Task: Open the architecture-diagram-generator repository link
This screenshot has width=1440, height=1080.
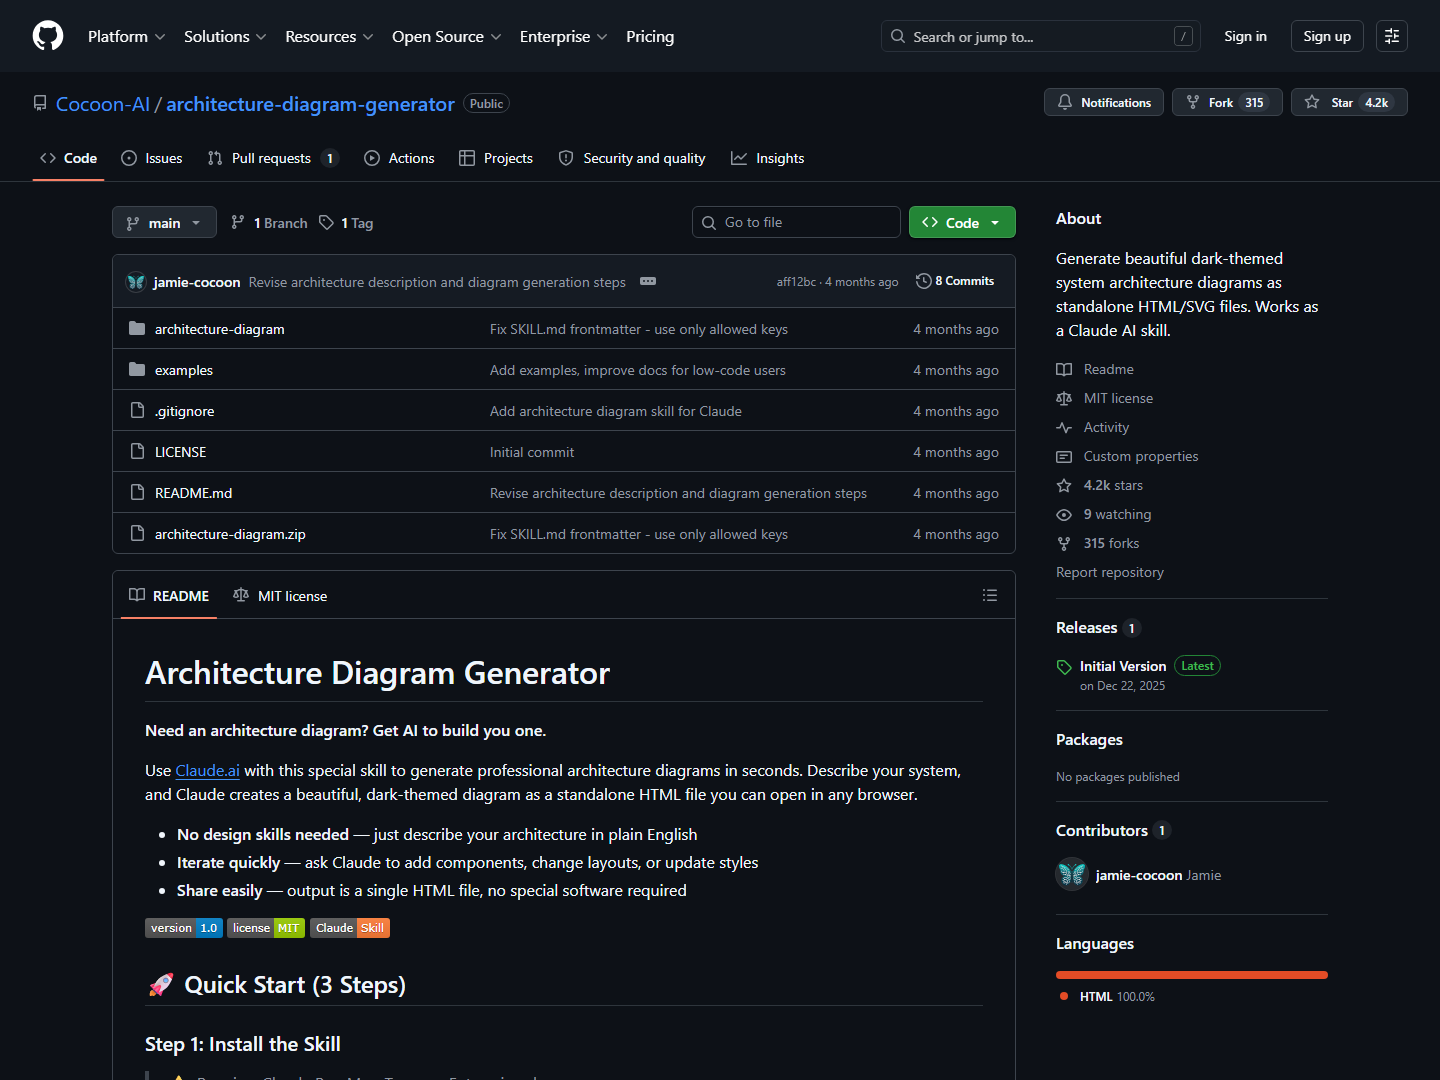Action: 310,104
